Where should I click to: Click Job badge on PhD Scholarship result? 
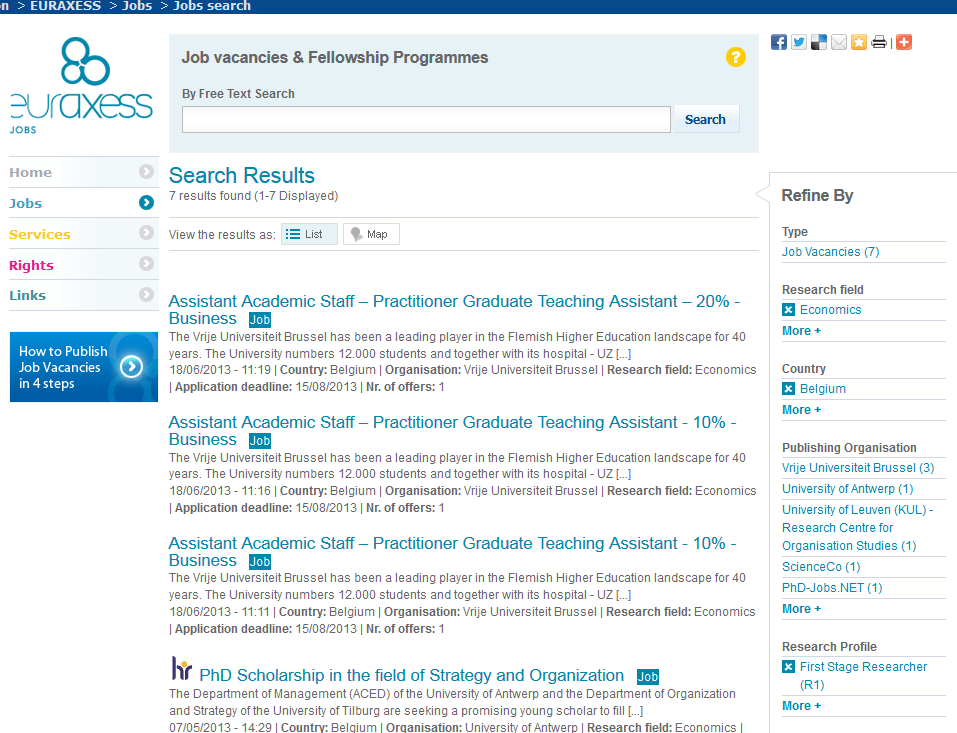pos(647,676)
